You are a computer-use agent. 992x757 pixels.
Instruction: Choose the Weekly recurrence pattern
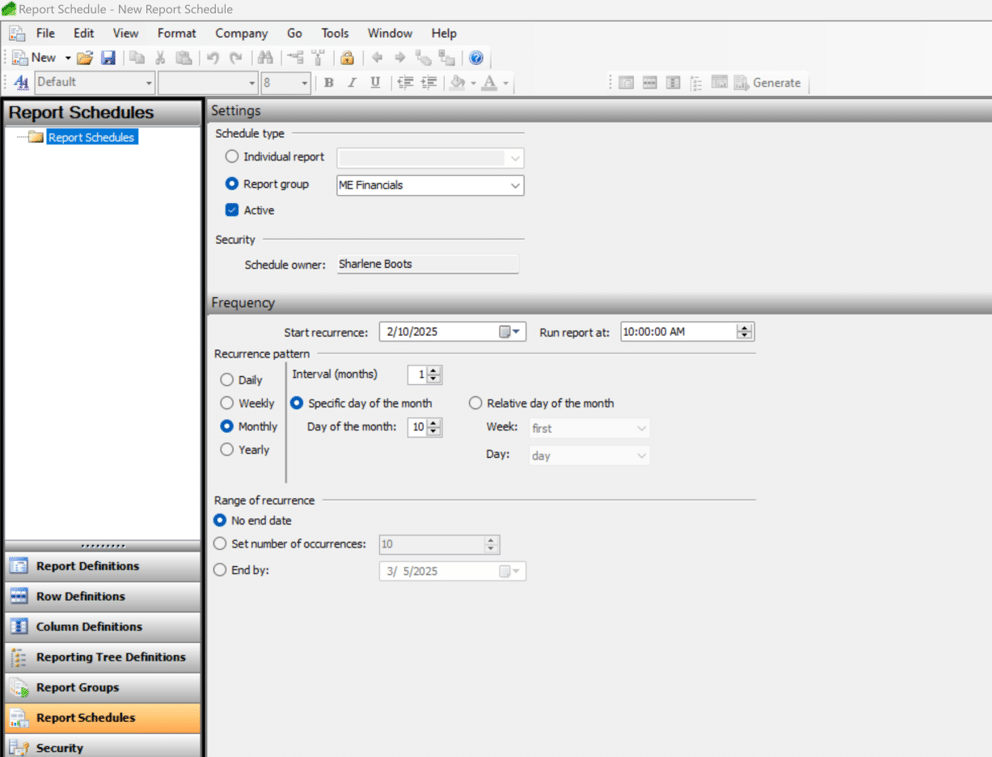227,403
